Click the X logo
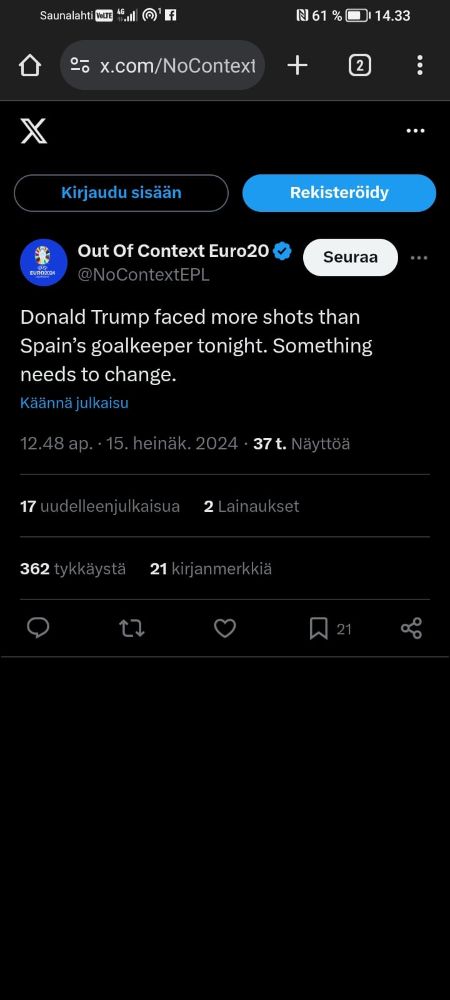450x1000 pixels. 33,131
